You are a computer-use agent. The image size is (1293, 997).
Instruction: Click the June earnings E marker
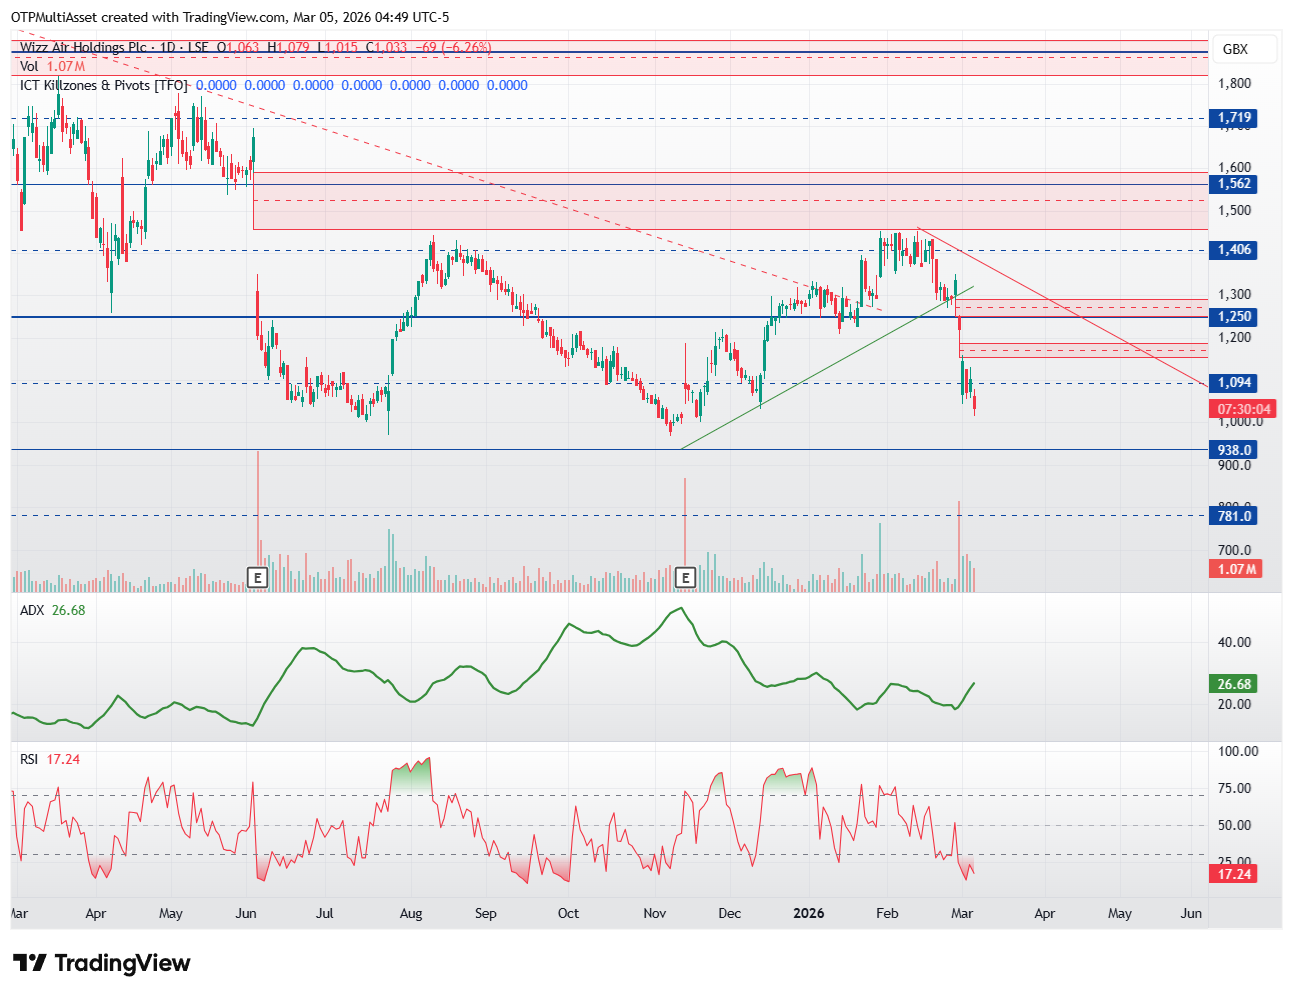coord(258,577)
